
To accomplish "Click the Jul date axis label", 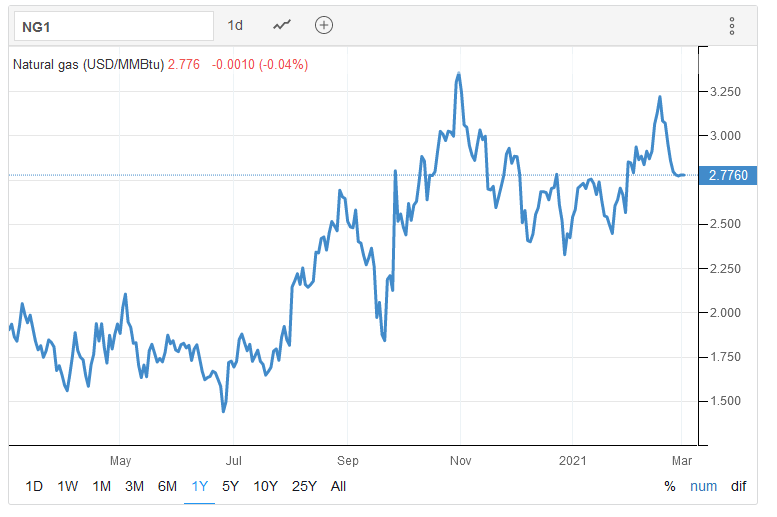I will [233, 460].
